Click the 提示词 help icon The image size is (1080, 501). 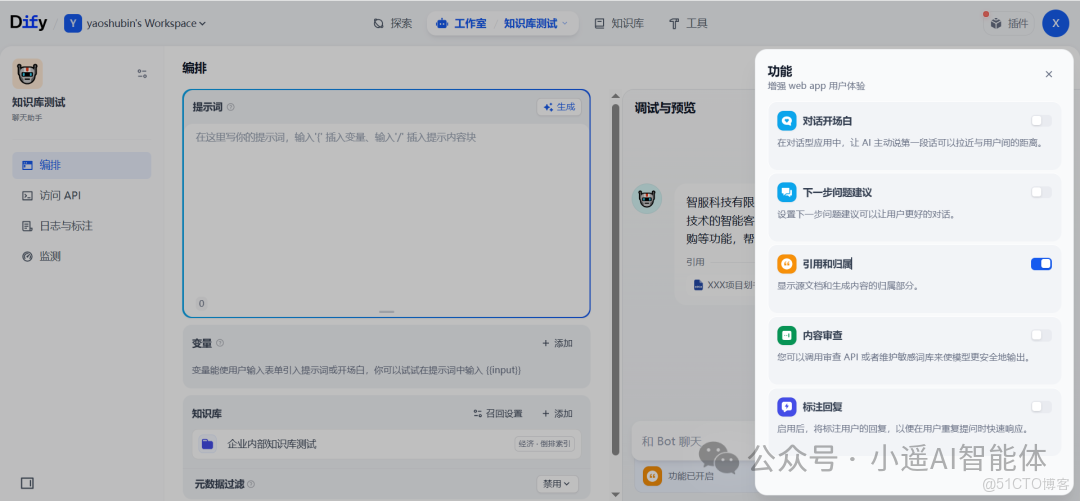pos(231,107)
